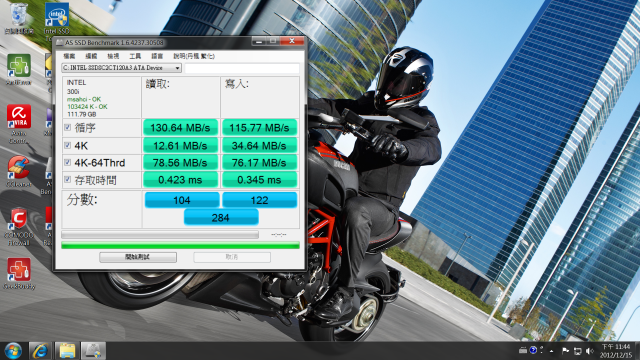Image resolution: width=640 pixels, height=360 pixels.
Task: Open the red cross utility desktop shortcut
Action: (18, 273)
